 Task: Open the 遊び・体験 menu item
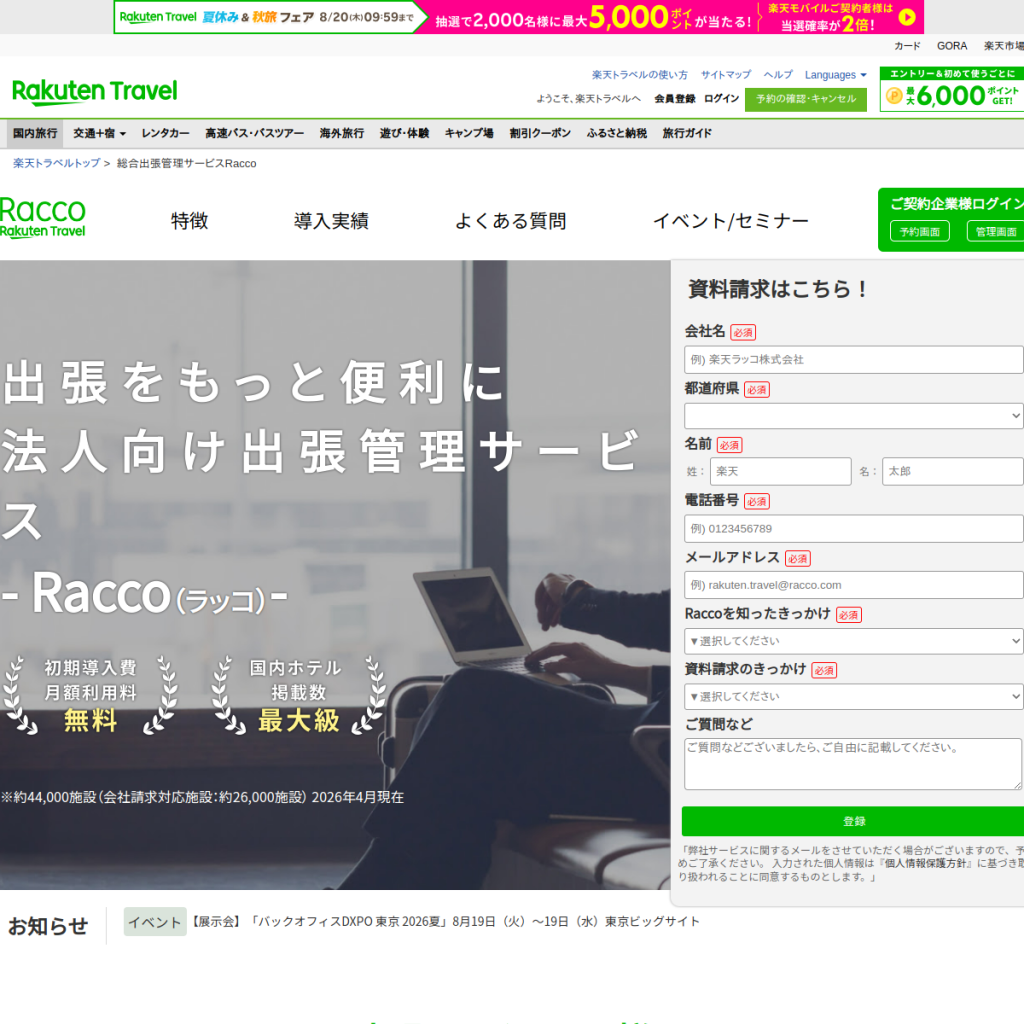coord(404,133)
